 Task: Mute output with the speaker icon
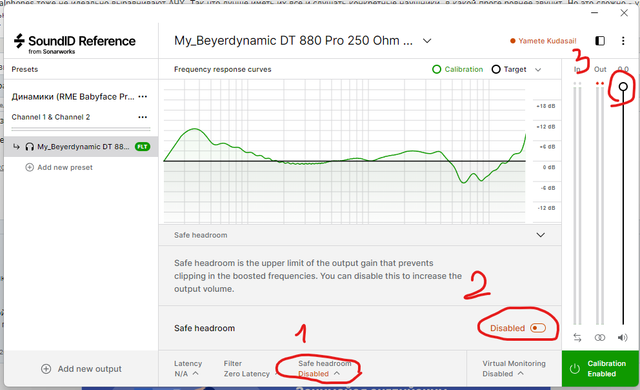[622, 337]
